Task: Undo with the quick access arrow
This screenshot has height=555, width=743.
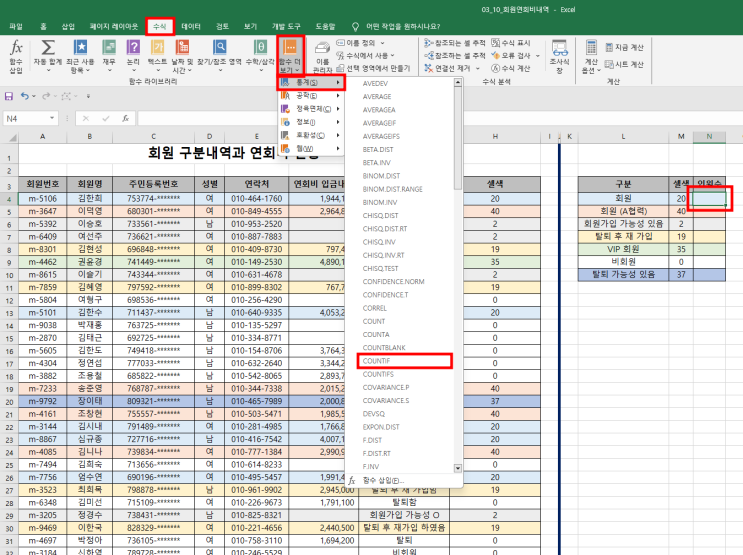Action: click(x=25, y=96)
